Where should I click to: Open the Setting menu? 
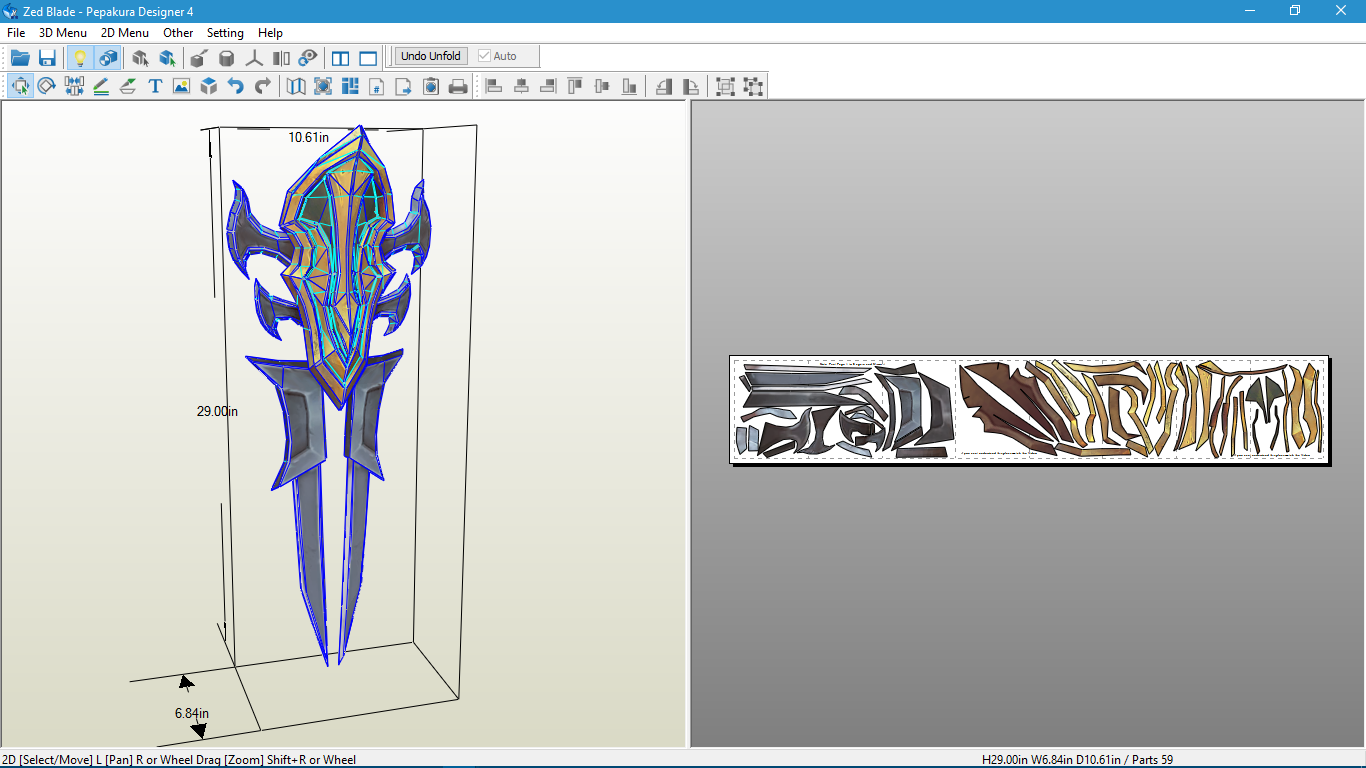[225, 33]
